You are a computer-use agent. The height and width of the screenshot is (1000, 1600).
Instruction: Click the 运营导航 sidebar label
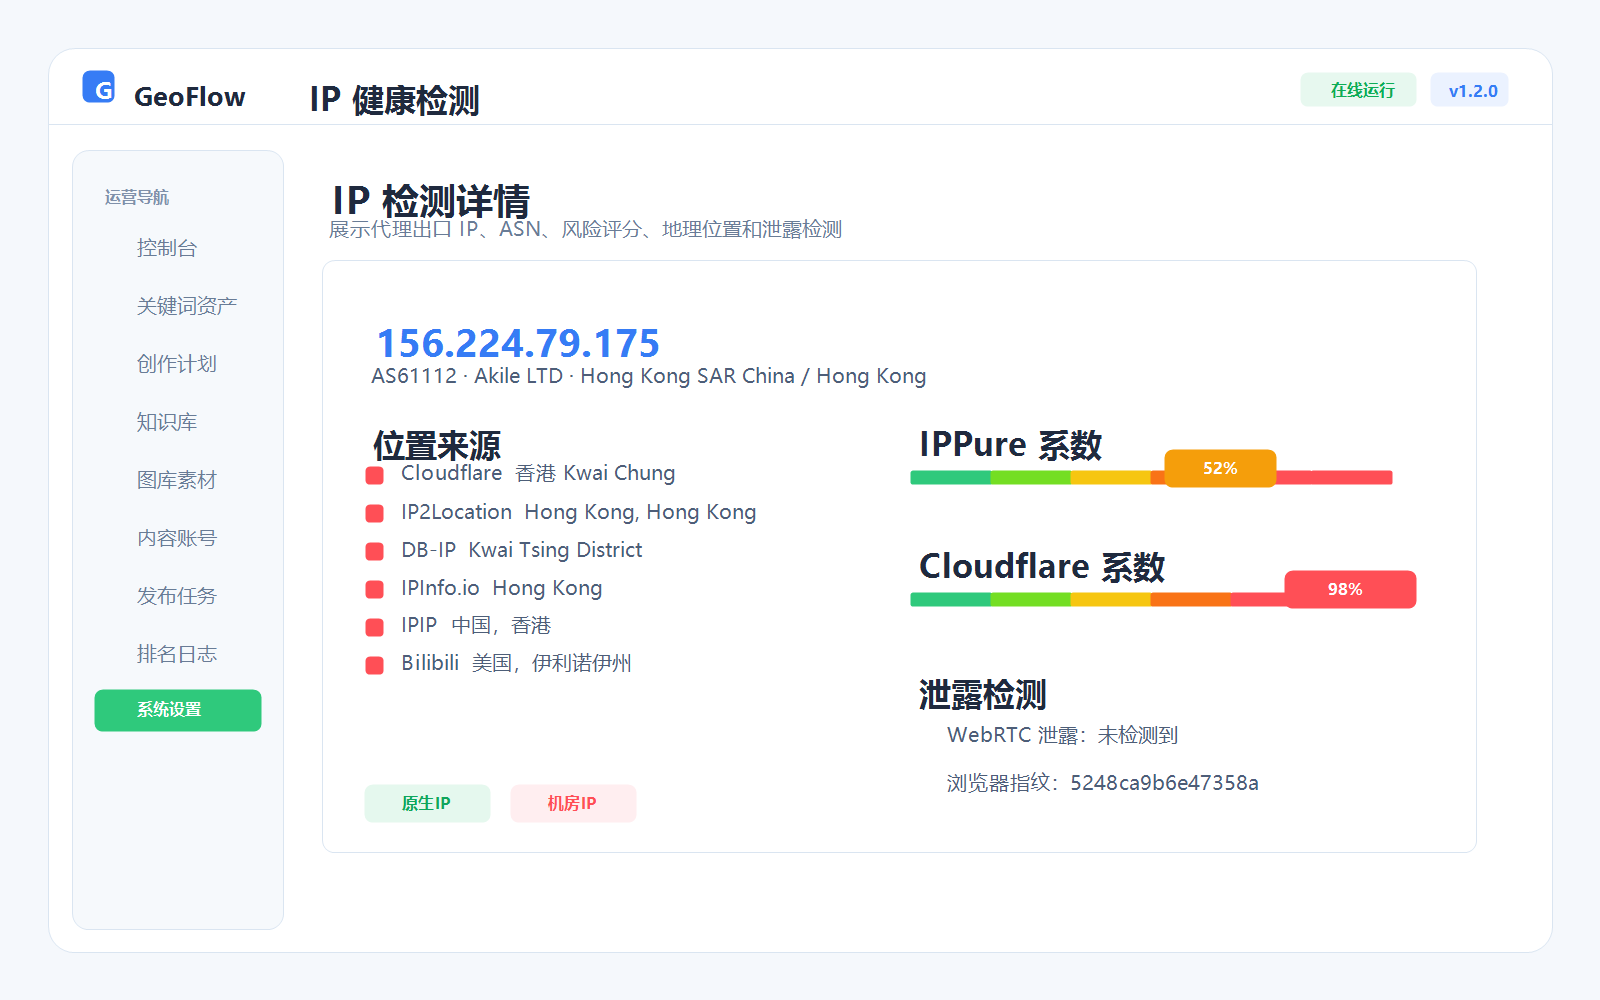click(x=137, y=198)
